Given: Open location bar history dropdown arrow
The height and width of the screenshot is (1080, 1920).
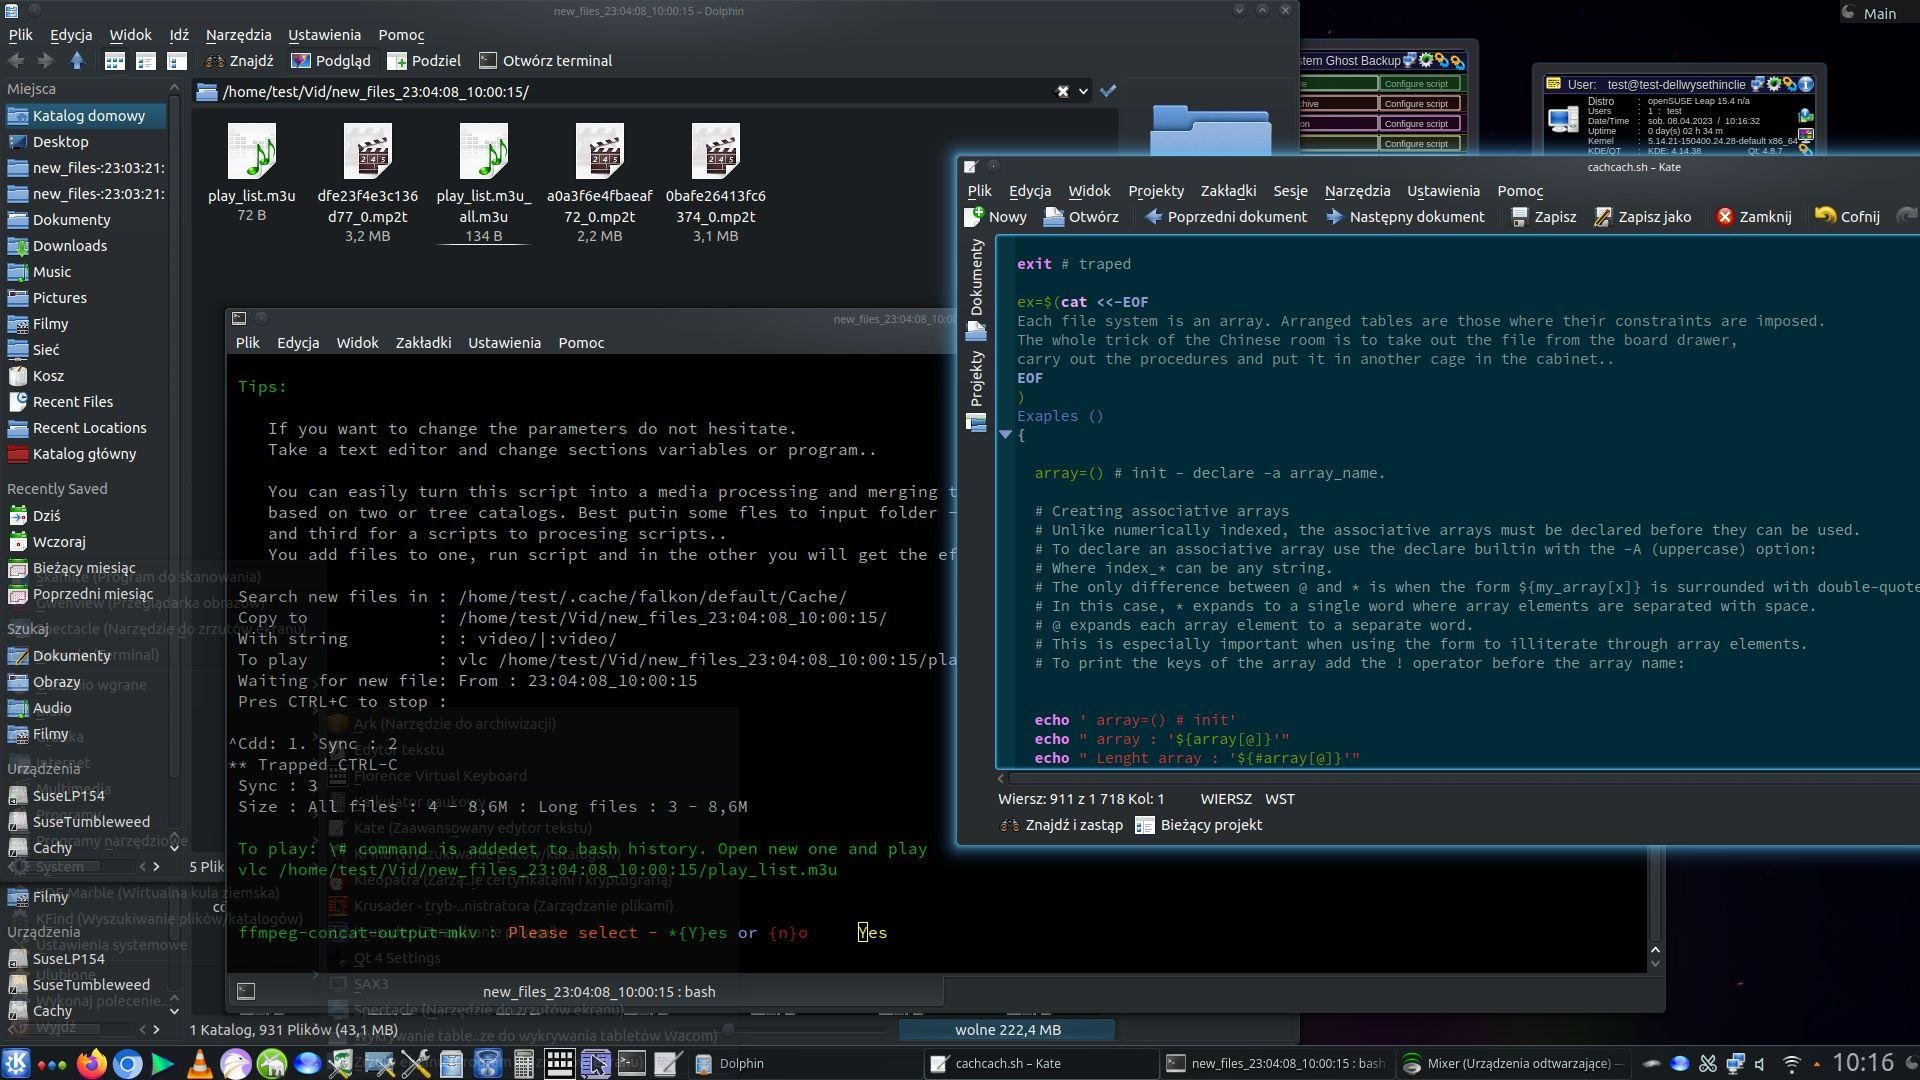Looking at the screenshot, I should pos(1083,91).
